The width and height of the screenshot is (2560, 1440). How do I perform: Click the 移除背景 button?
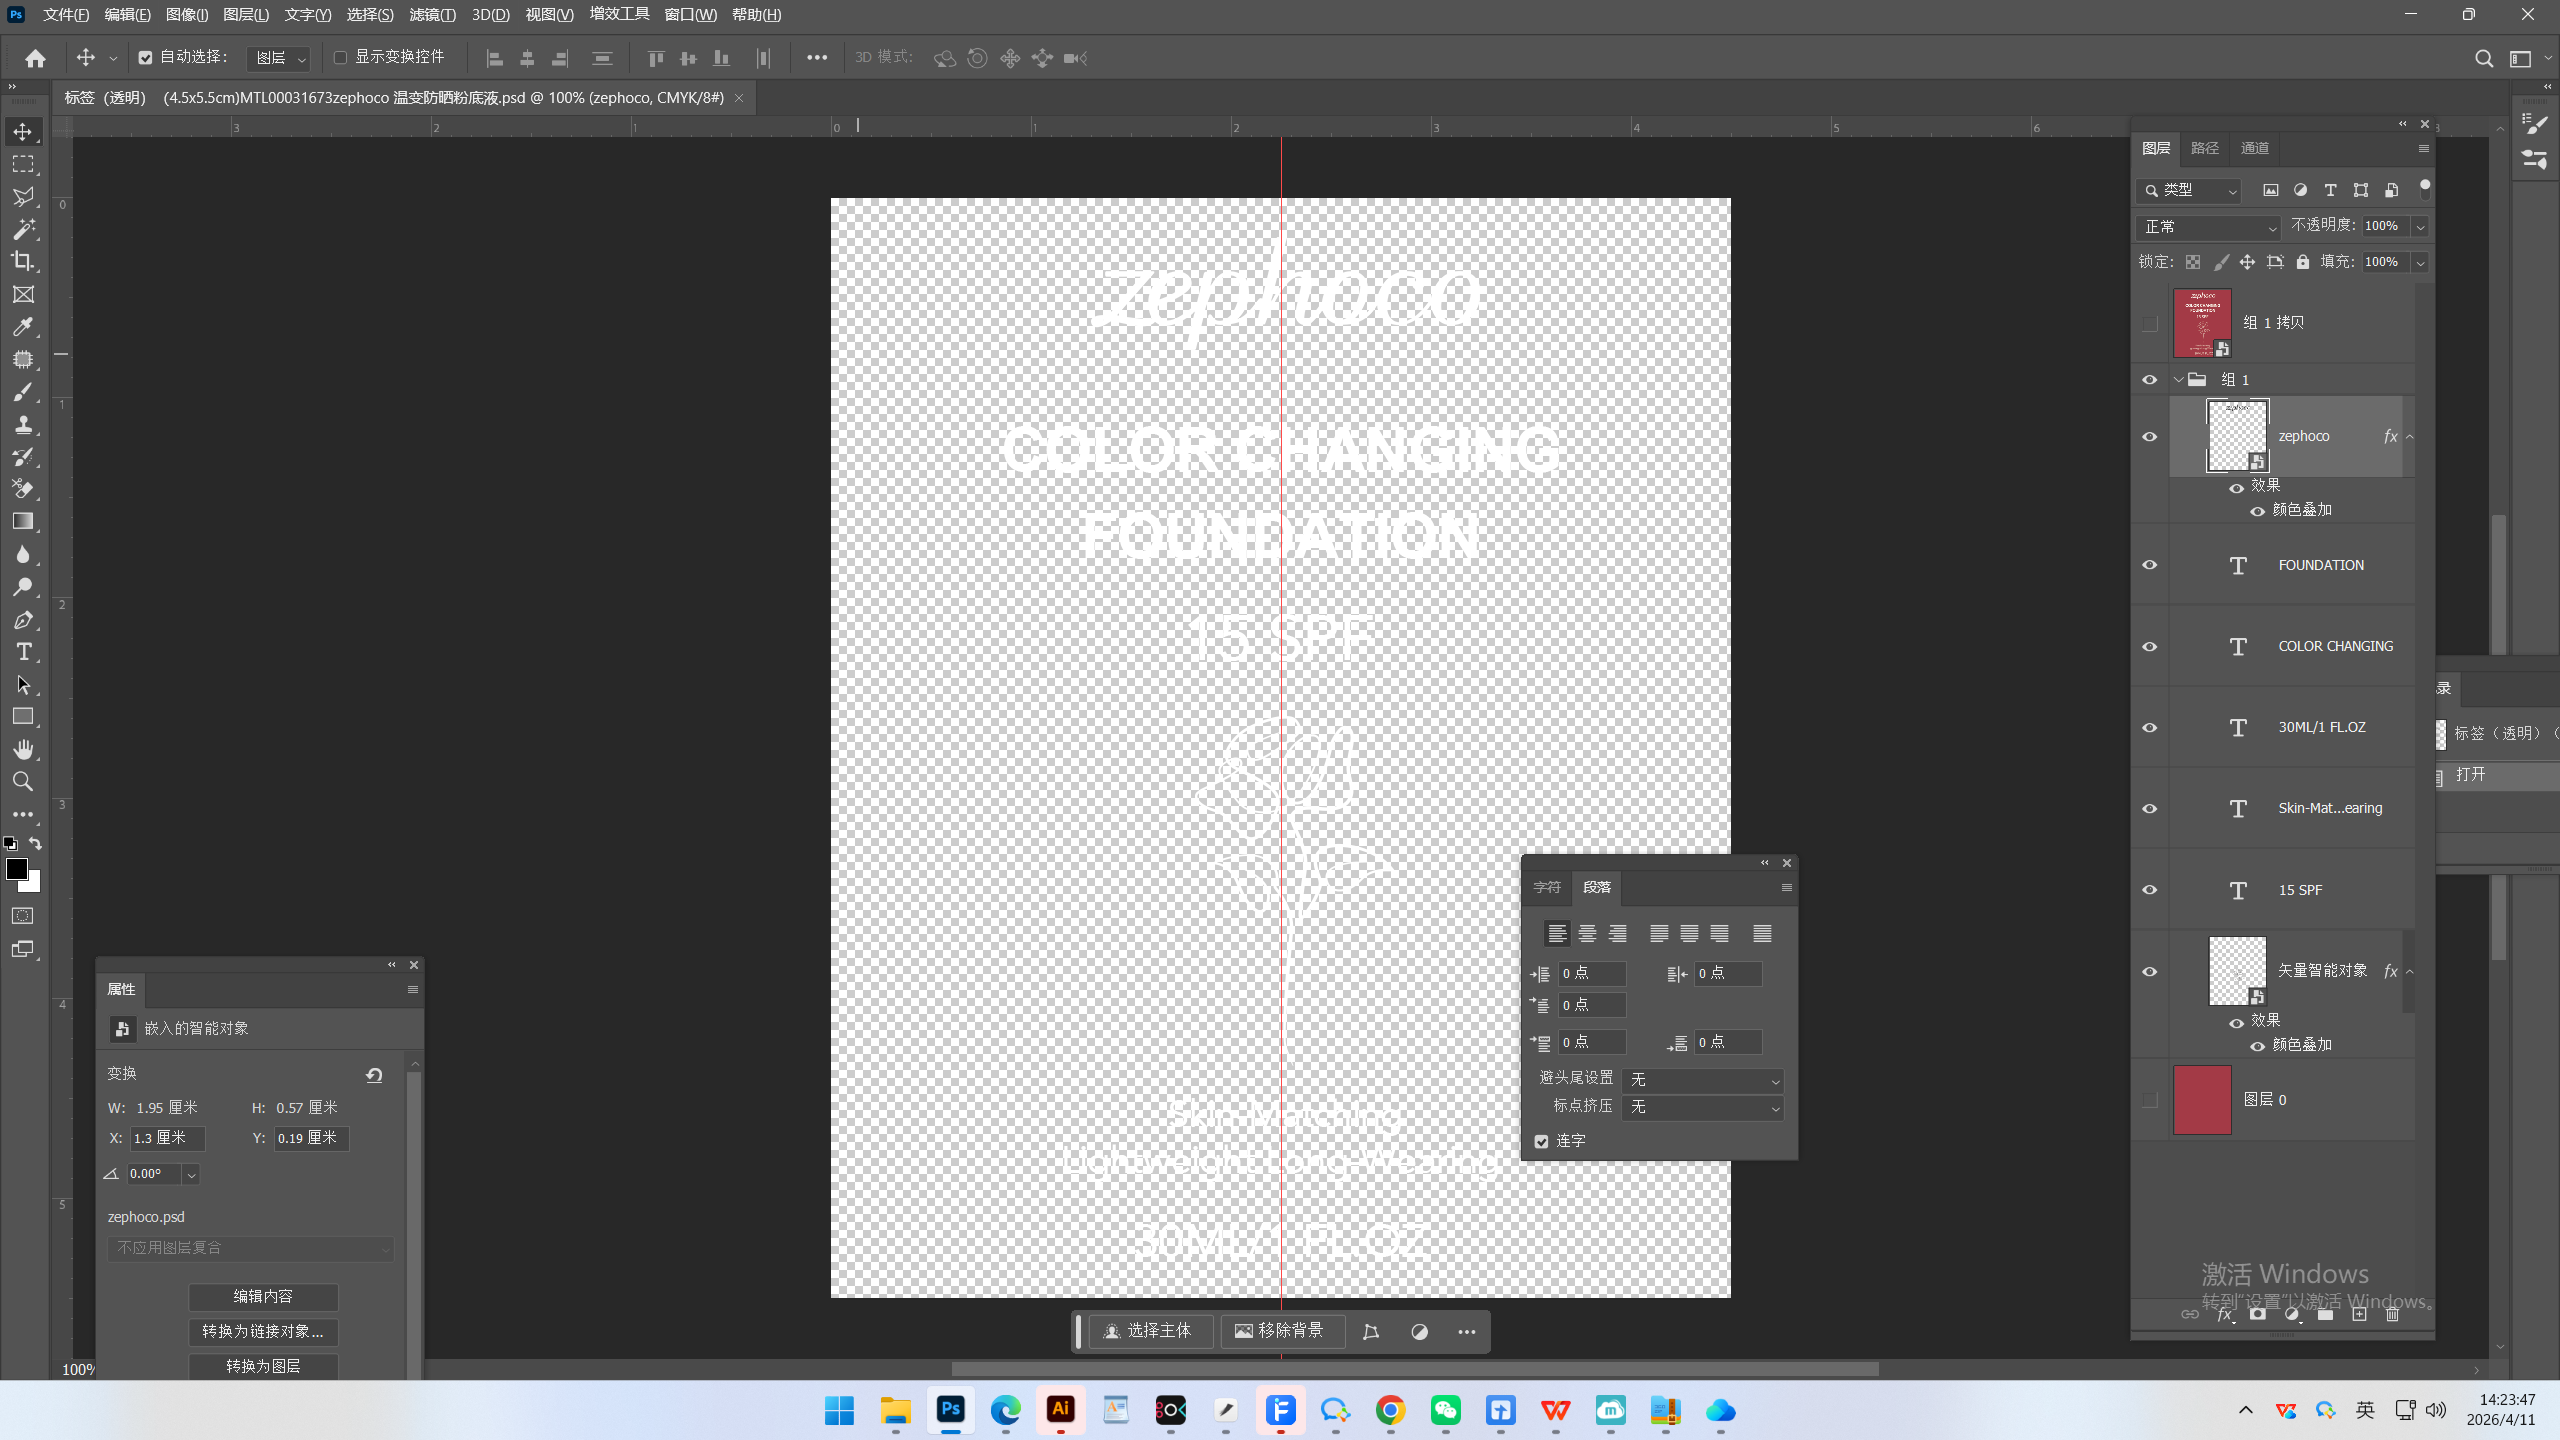click(x=1281, y=1331)
